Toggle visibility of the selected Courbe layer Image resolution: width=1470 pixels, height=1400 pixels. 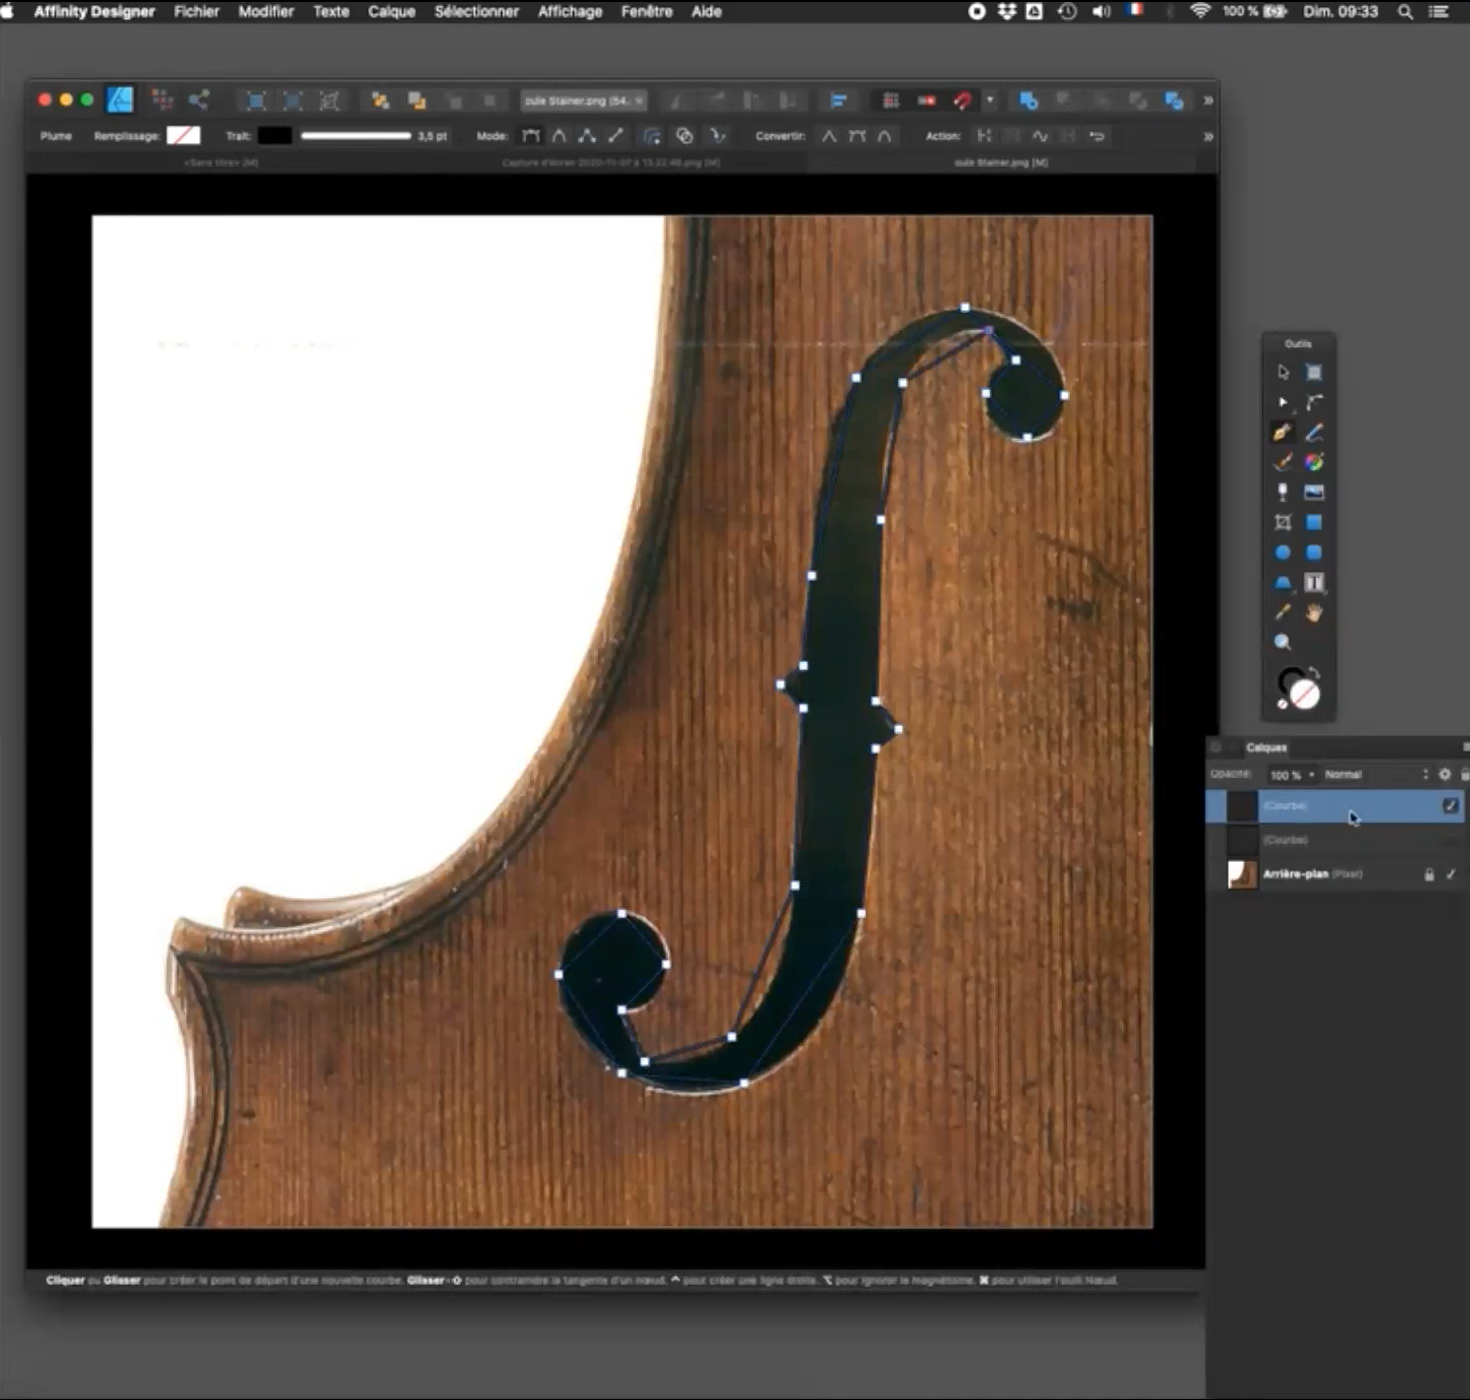pos(1450,806)
